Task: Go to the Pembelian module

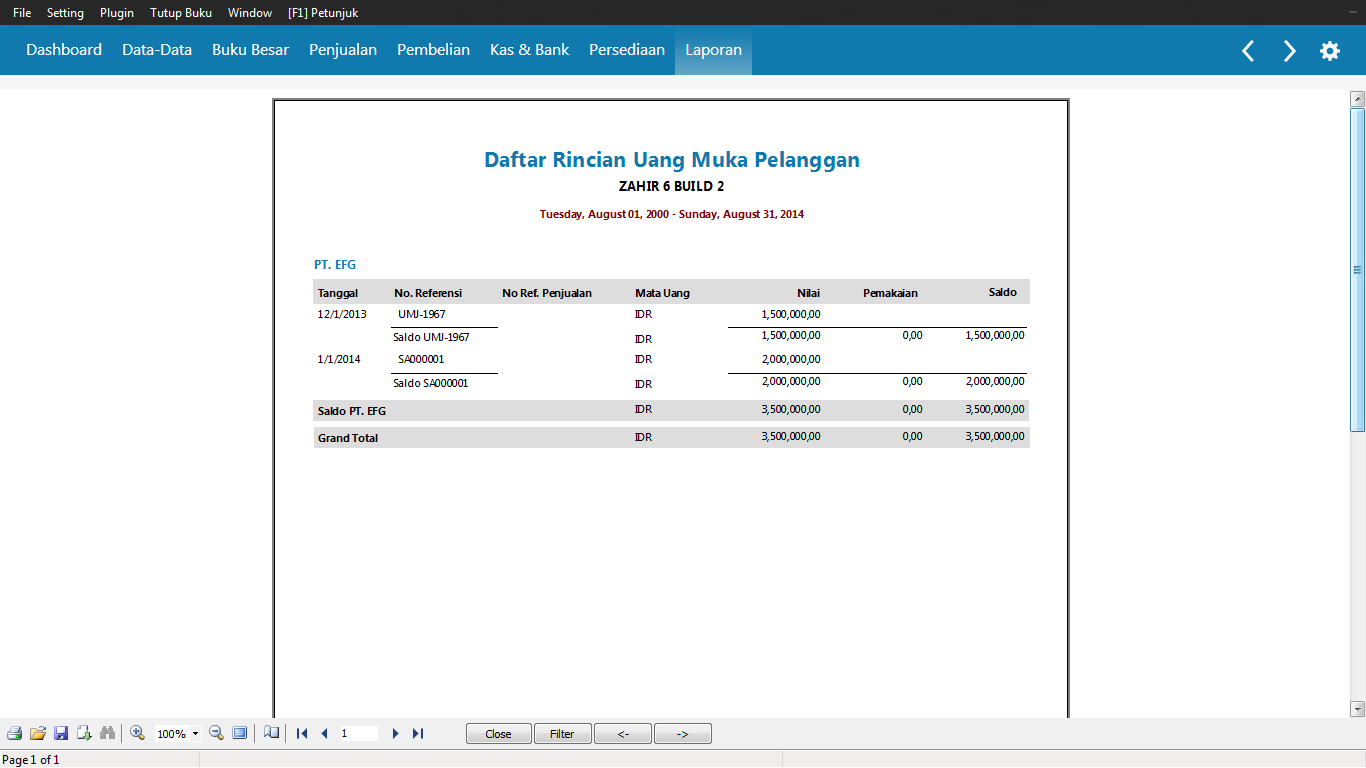Action: pos(433,50)
